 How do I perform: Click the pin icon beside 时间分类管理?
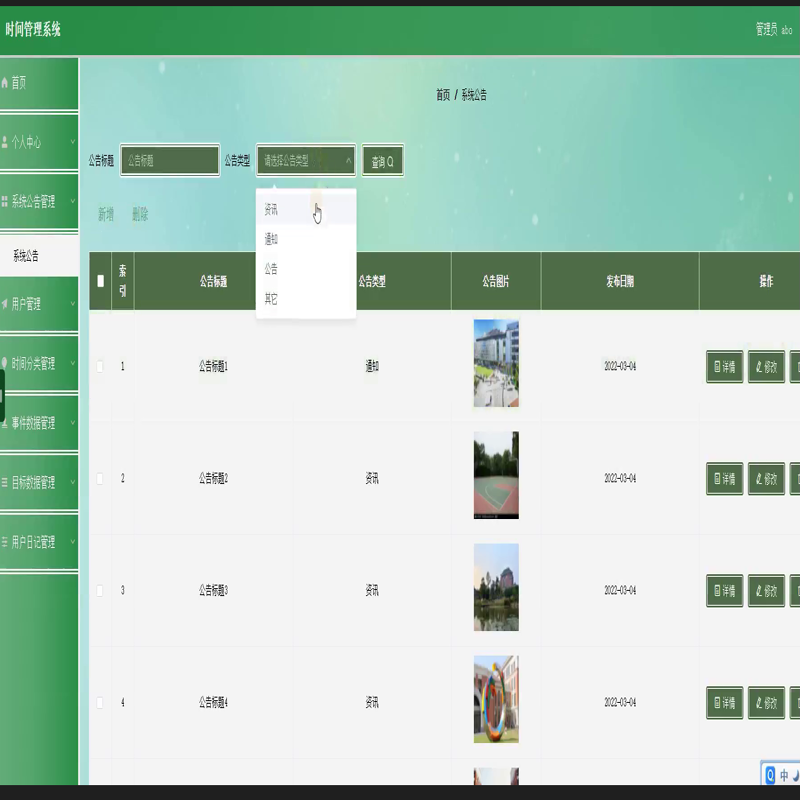[5, 363]
